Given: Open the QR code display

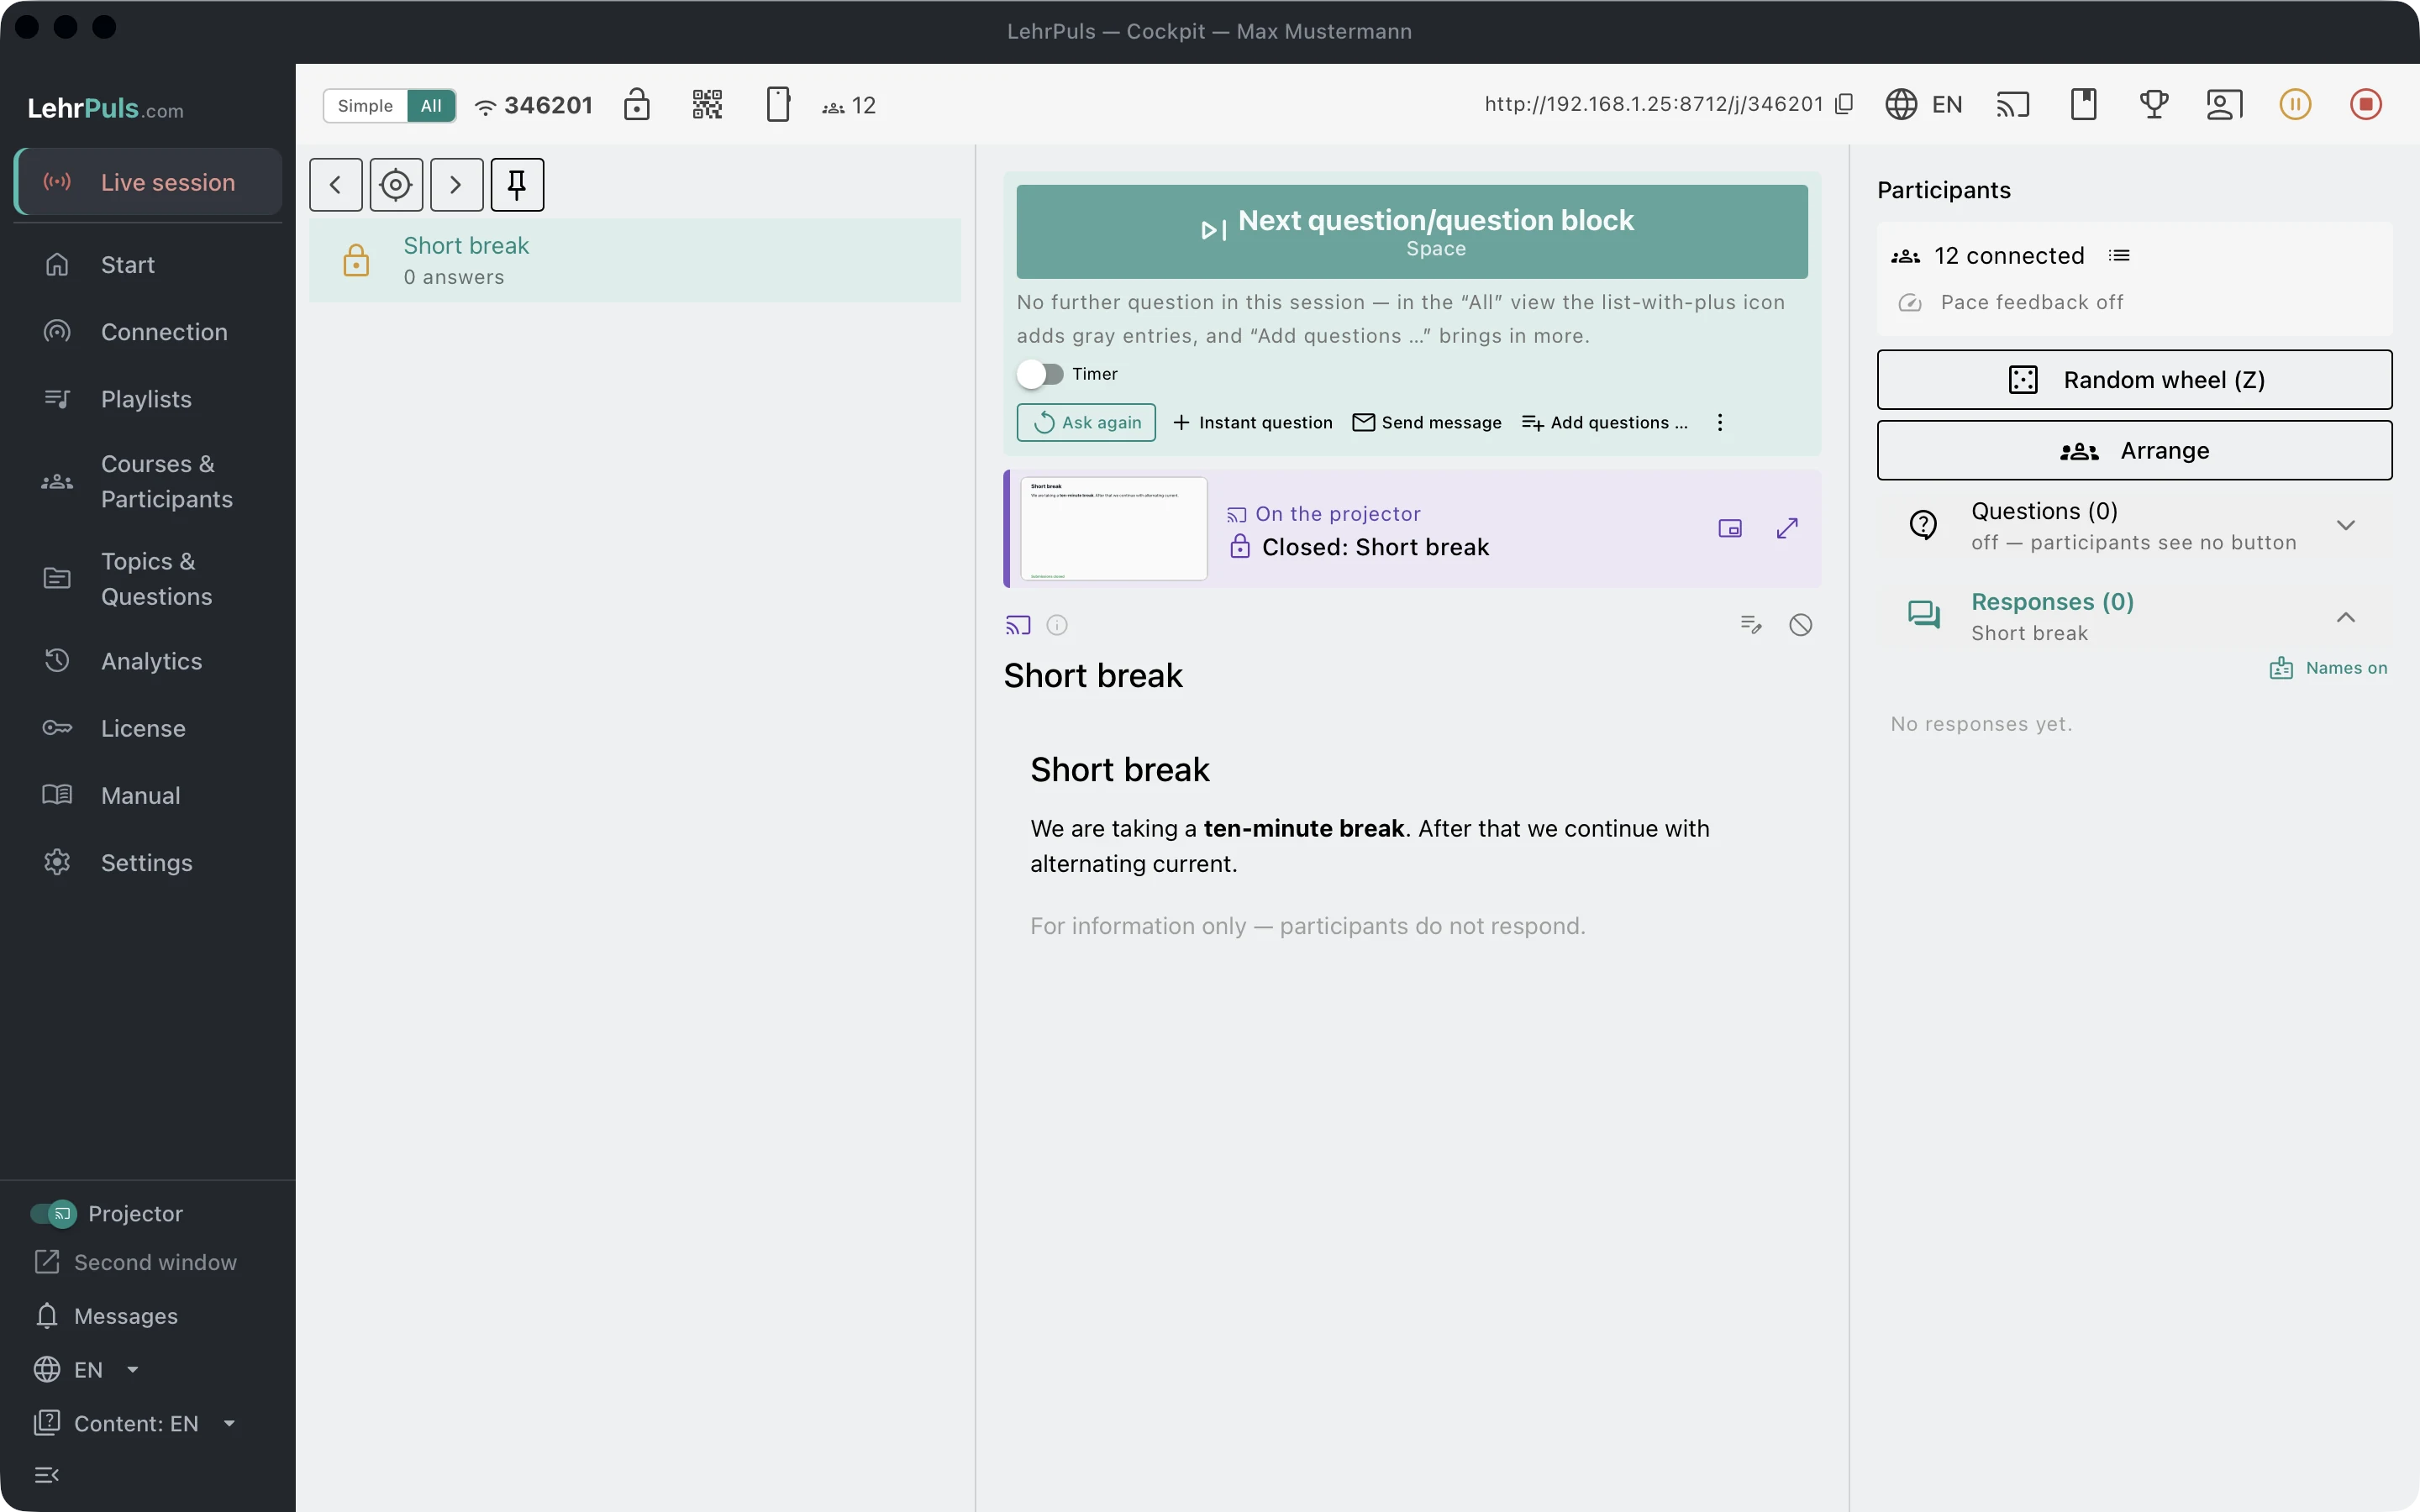Looking at the screenshot, I should pyautogui.click(x=707, y=104).
